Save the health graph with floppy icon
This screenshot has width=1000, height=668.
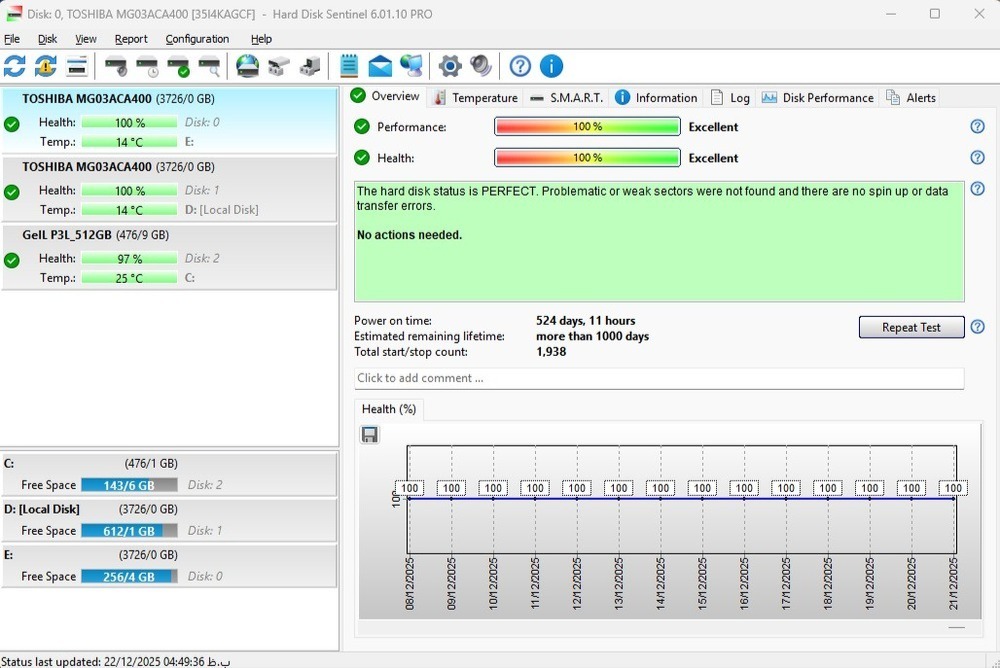(x=370, y=434)
